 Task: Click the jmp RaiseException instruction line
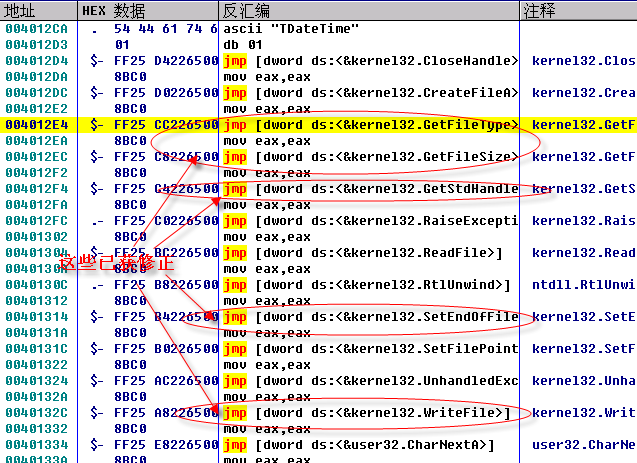click(x=370, y=221)
